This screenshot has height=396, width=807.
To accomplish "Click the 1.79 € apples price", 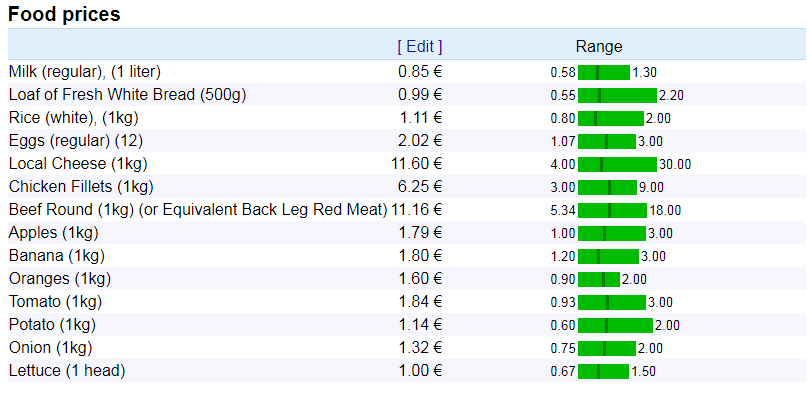I will (421, 233).
